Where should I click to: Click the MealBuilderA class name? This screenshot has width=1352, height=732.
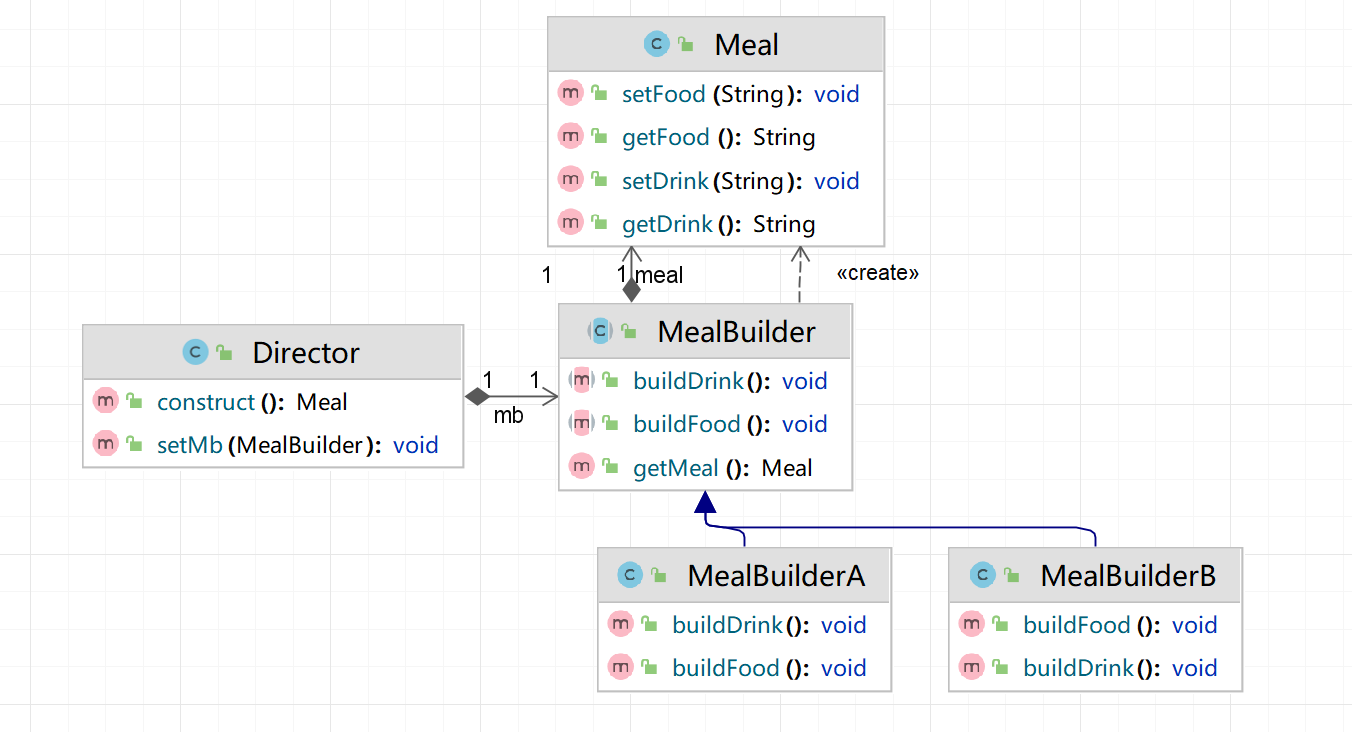click(776, 576)
